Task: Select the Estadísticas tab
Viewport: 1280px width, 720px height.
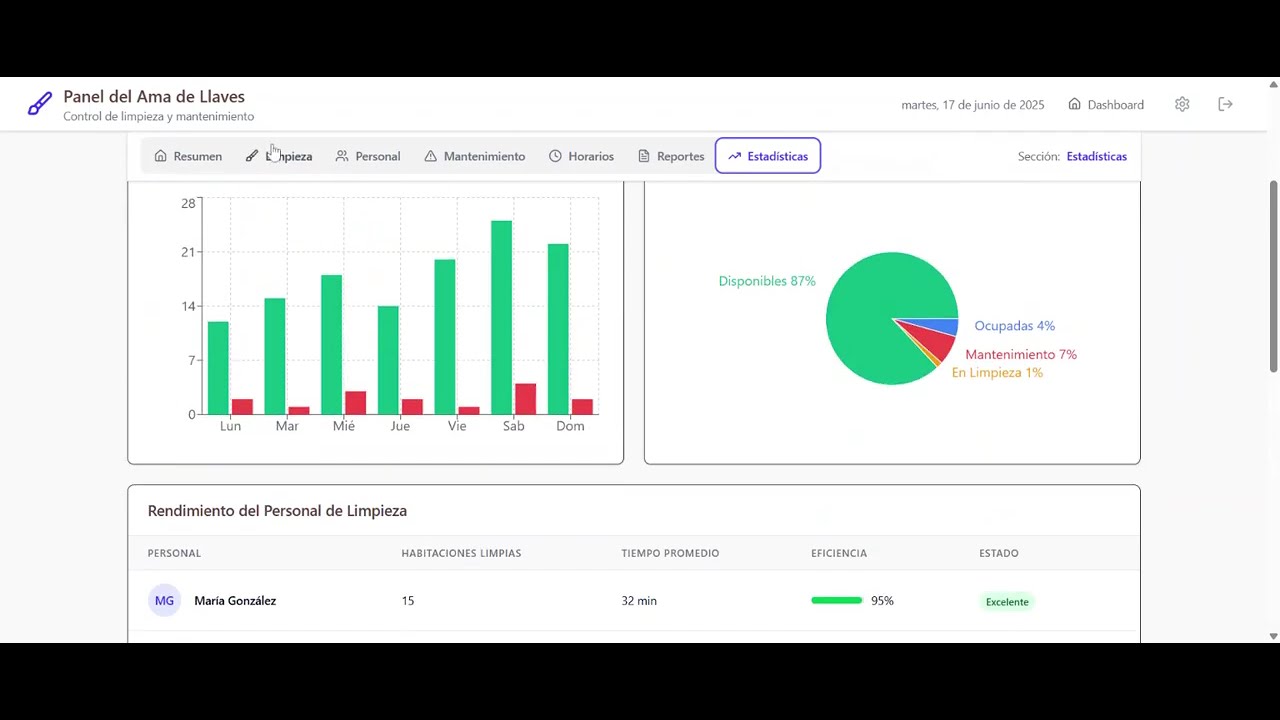Action: [768, 156]
